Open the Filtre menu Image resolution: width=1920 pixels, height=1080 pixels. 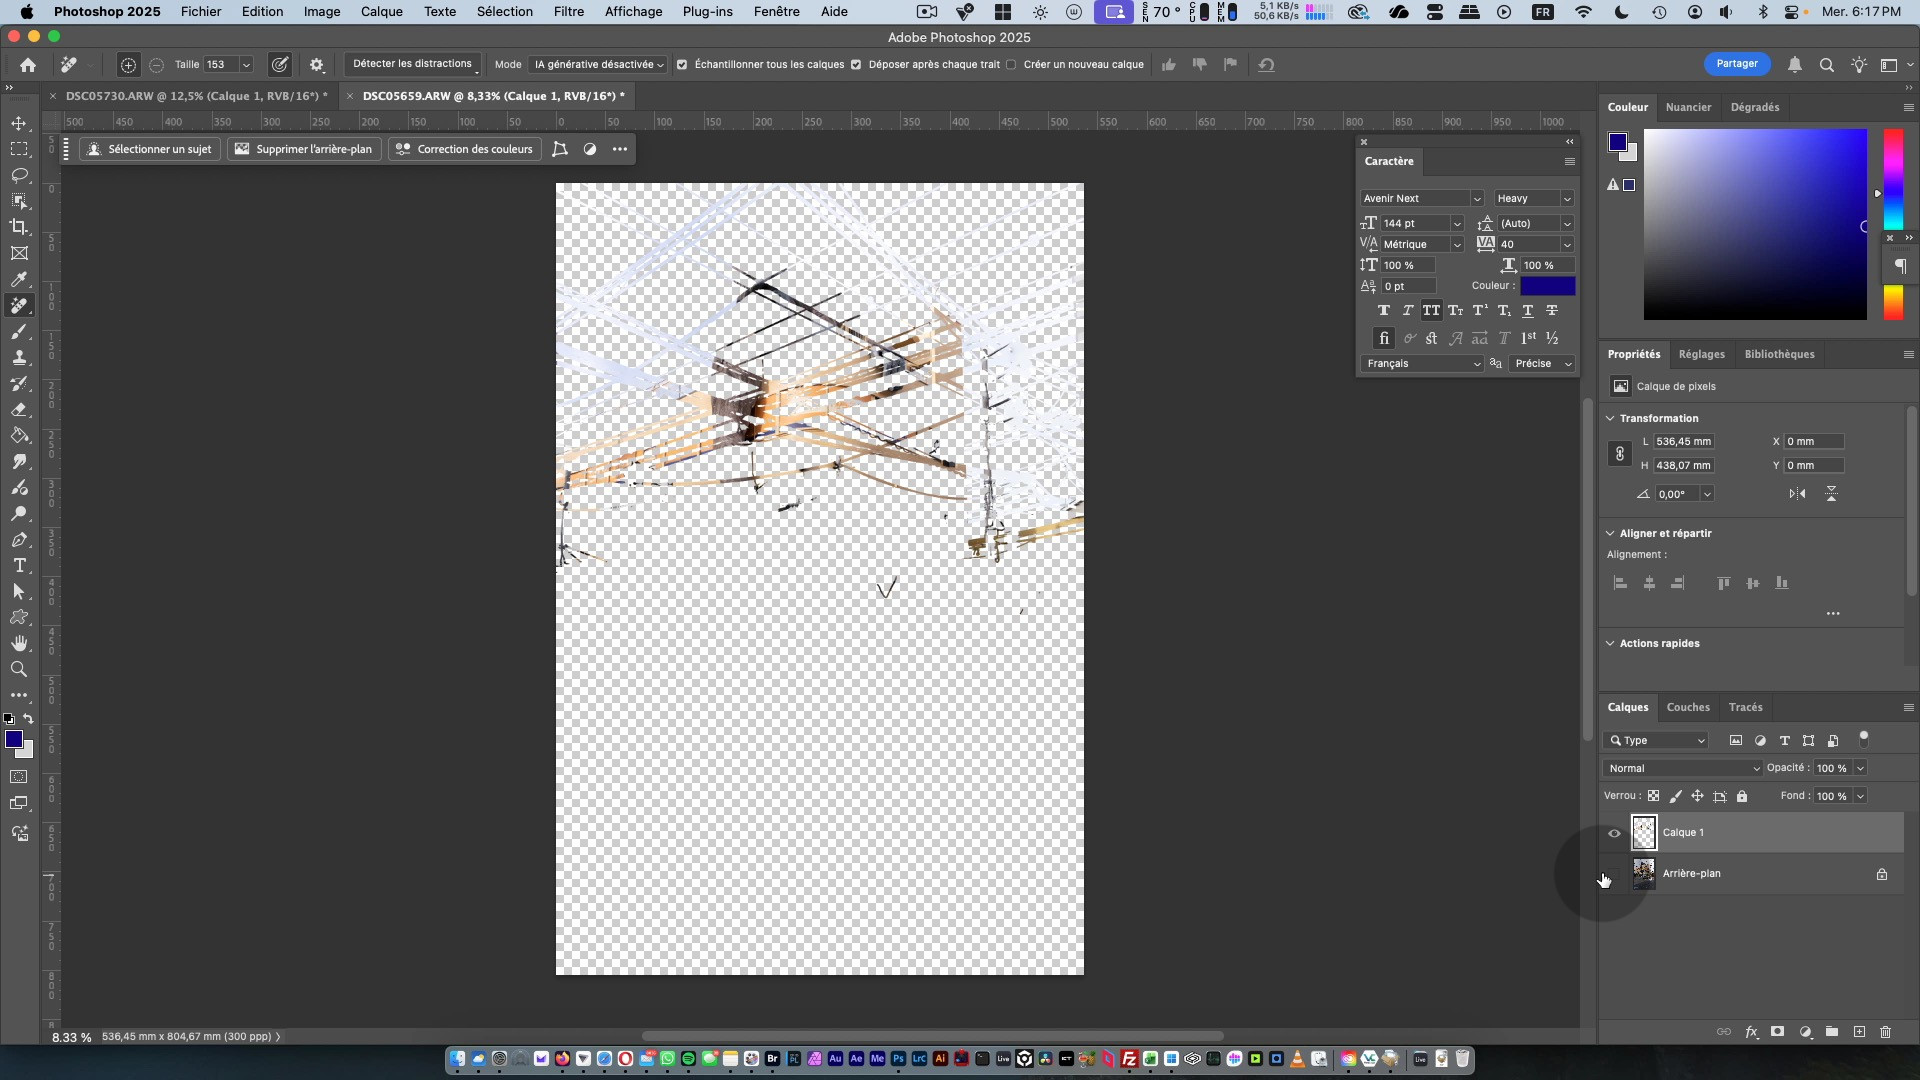(568, 12)
